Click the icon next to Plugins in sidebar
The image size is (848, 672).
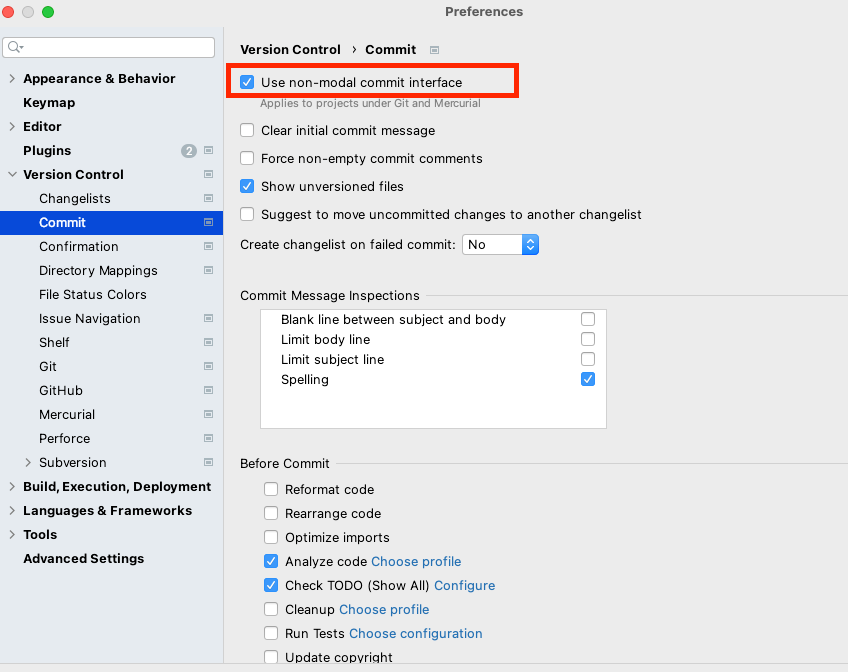[208, 150]
